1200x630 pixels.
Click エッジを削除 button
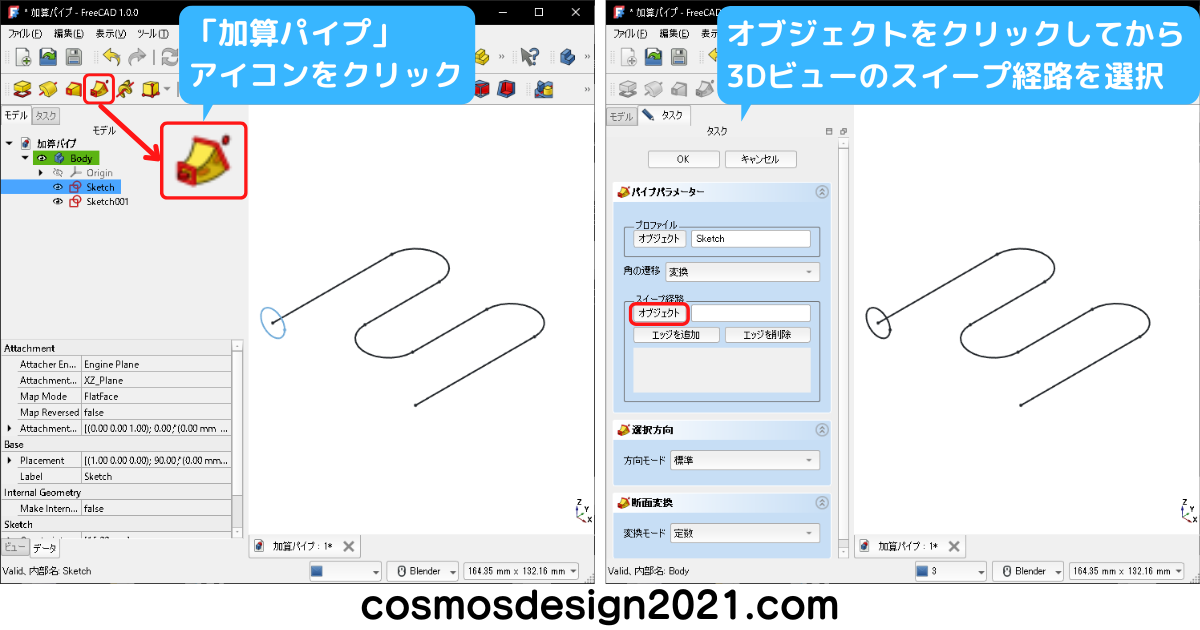(767, 335)
